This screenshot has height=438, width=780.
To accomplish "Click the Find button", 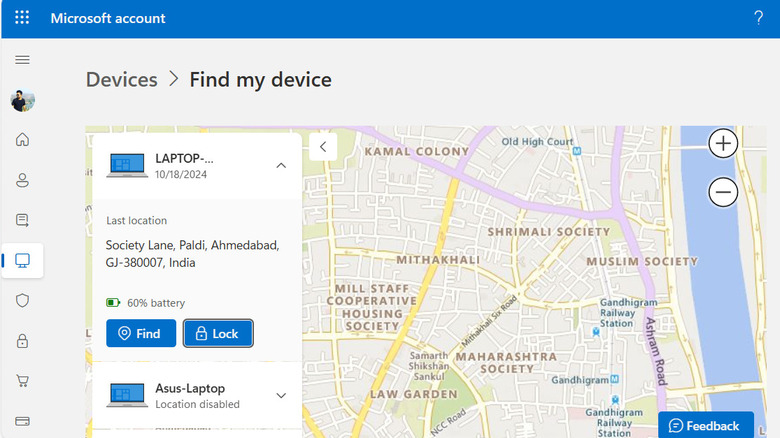I will 141,333.
